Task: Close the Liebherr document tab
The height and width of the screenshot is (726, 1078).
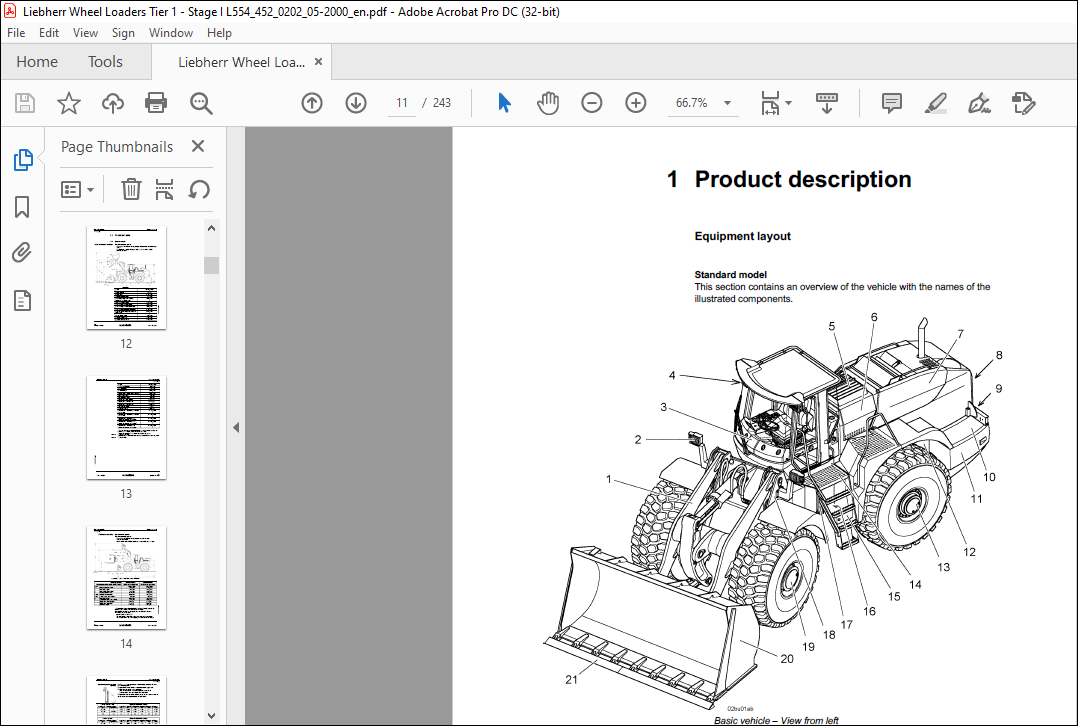Action: point(318,62)
